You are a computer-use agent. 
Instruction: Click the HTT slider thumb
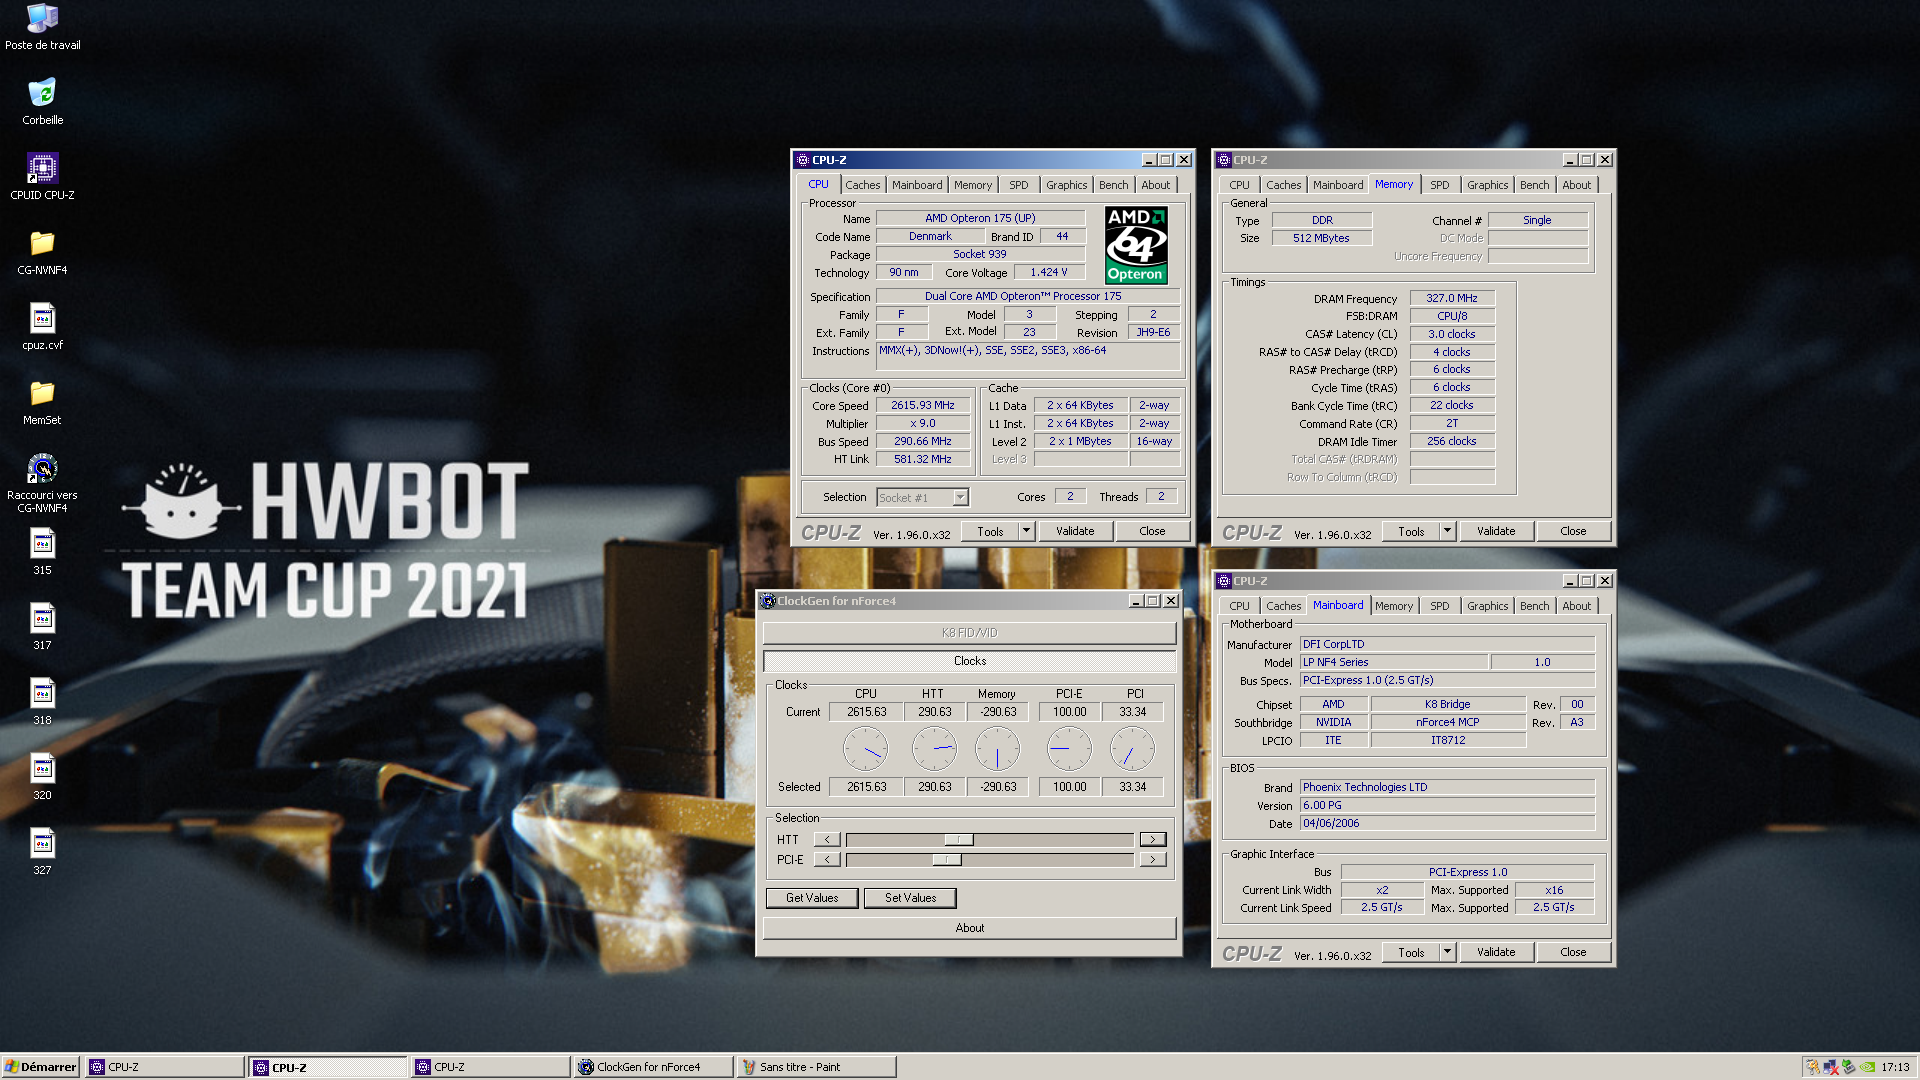[x=959, y=840]
